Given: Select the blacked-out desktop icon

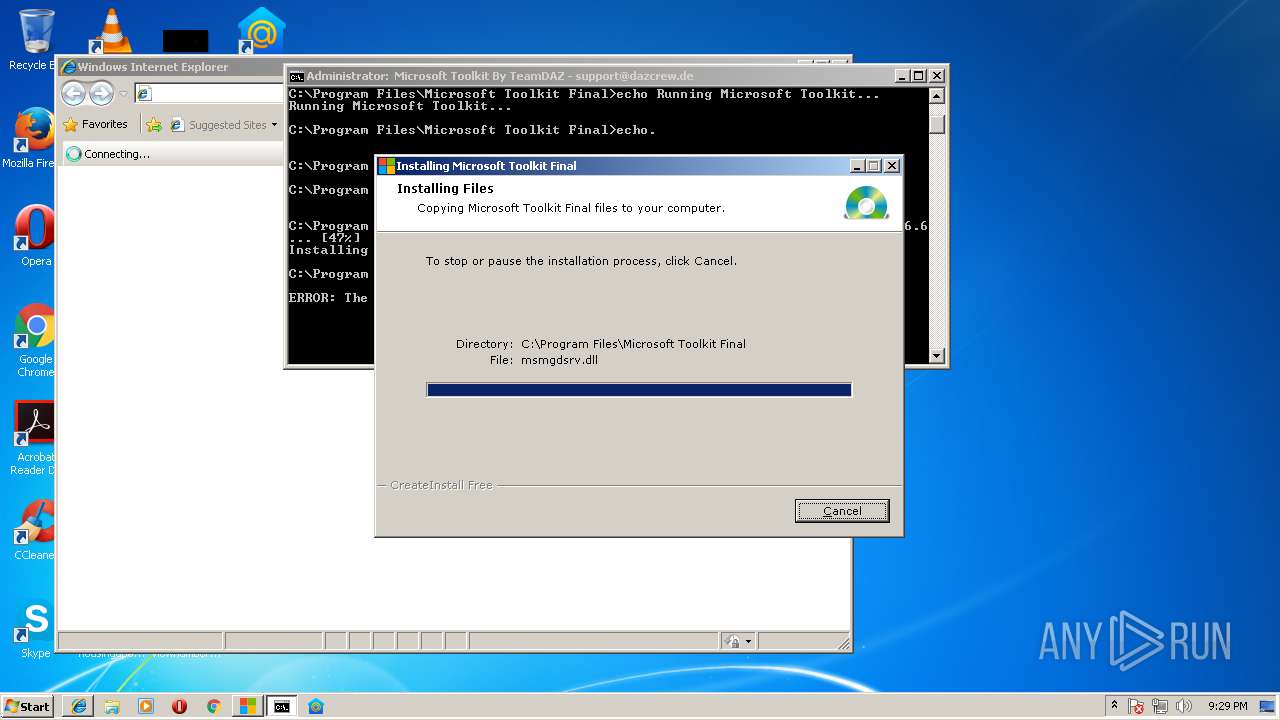Looking at the screenshot, I should click(186, 41).
